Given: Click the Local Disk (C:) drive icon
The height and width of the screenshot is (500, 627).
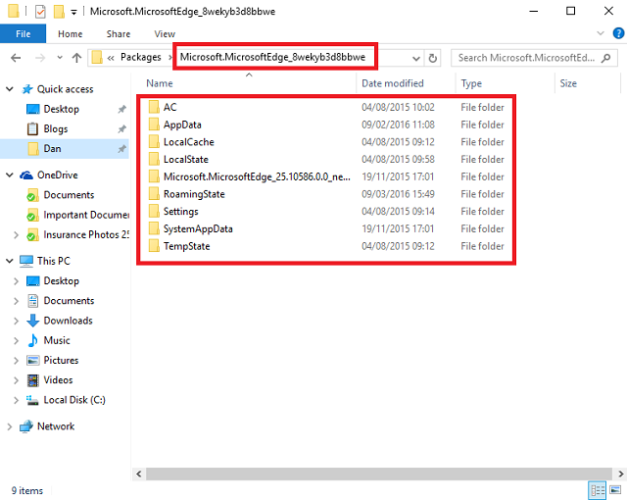Looking at the screenshot, I should (x=32, y=400).
